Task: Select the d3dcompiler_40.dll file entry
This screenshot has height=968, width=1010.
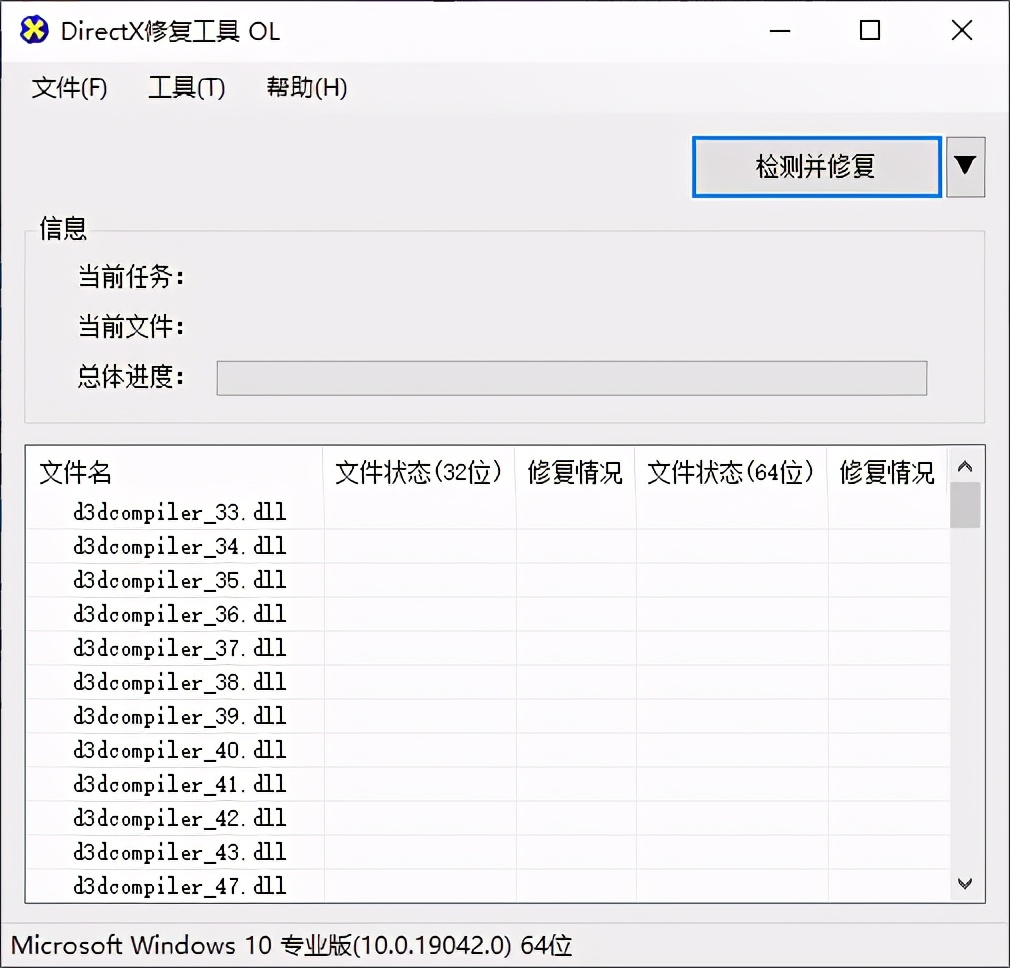Action: tap(180, 750)
